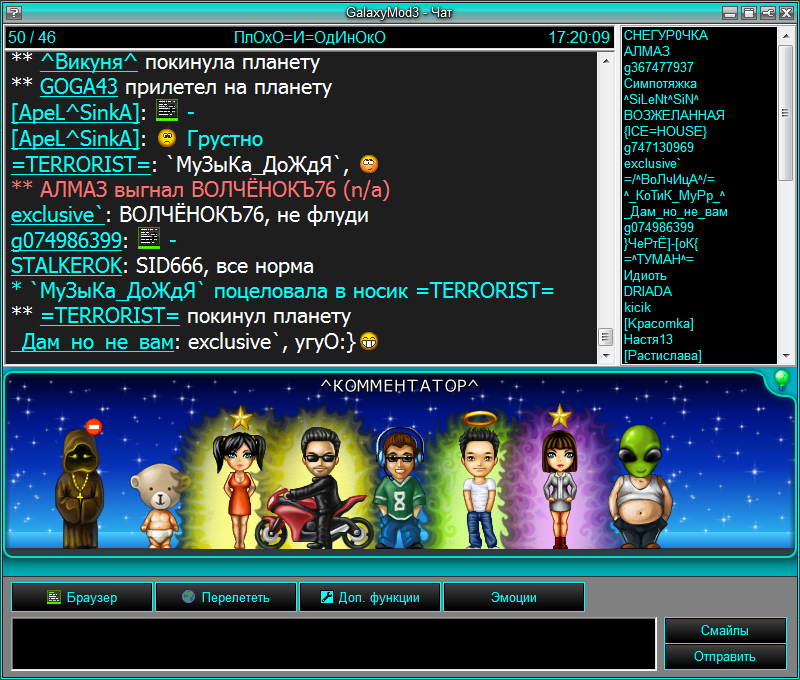Click user list scroll down arrow
Viewport: 800px width, 680px height.
coord(786,356)
